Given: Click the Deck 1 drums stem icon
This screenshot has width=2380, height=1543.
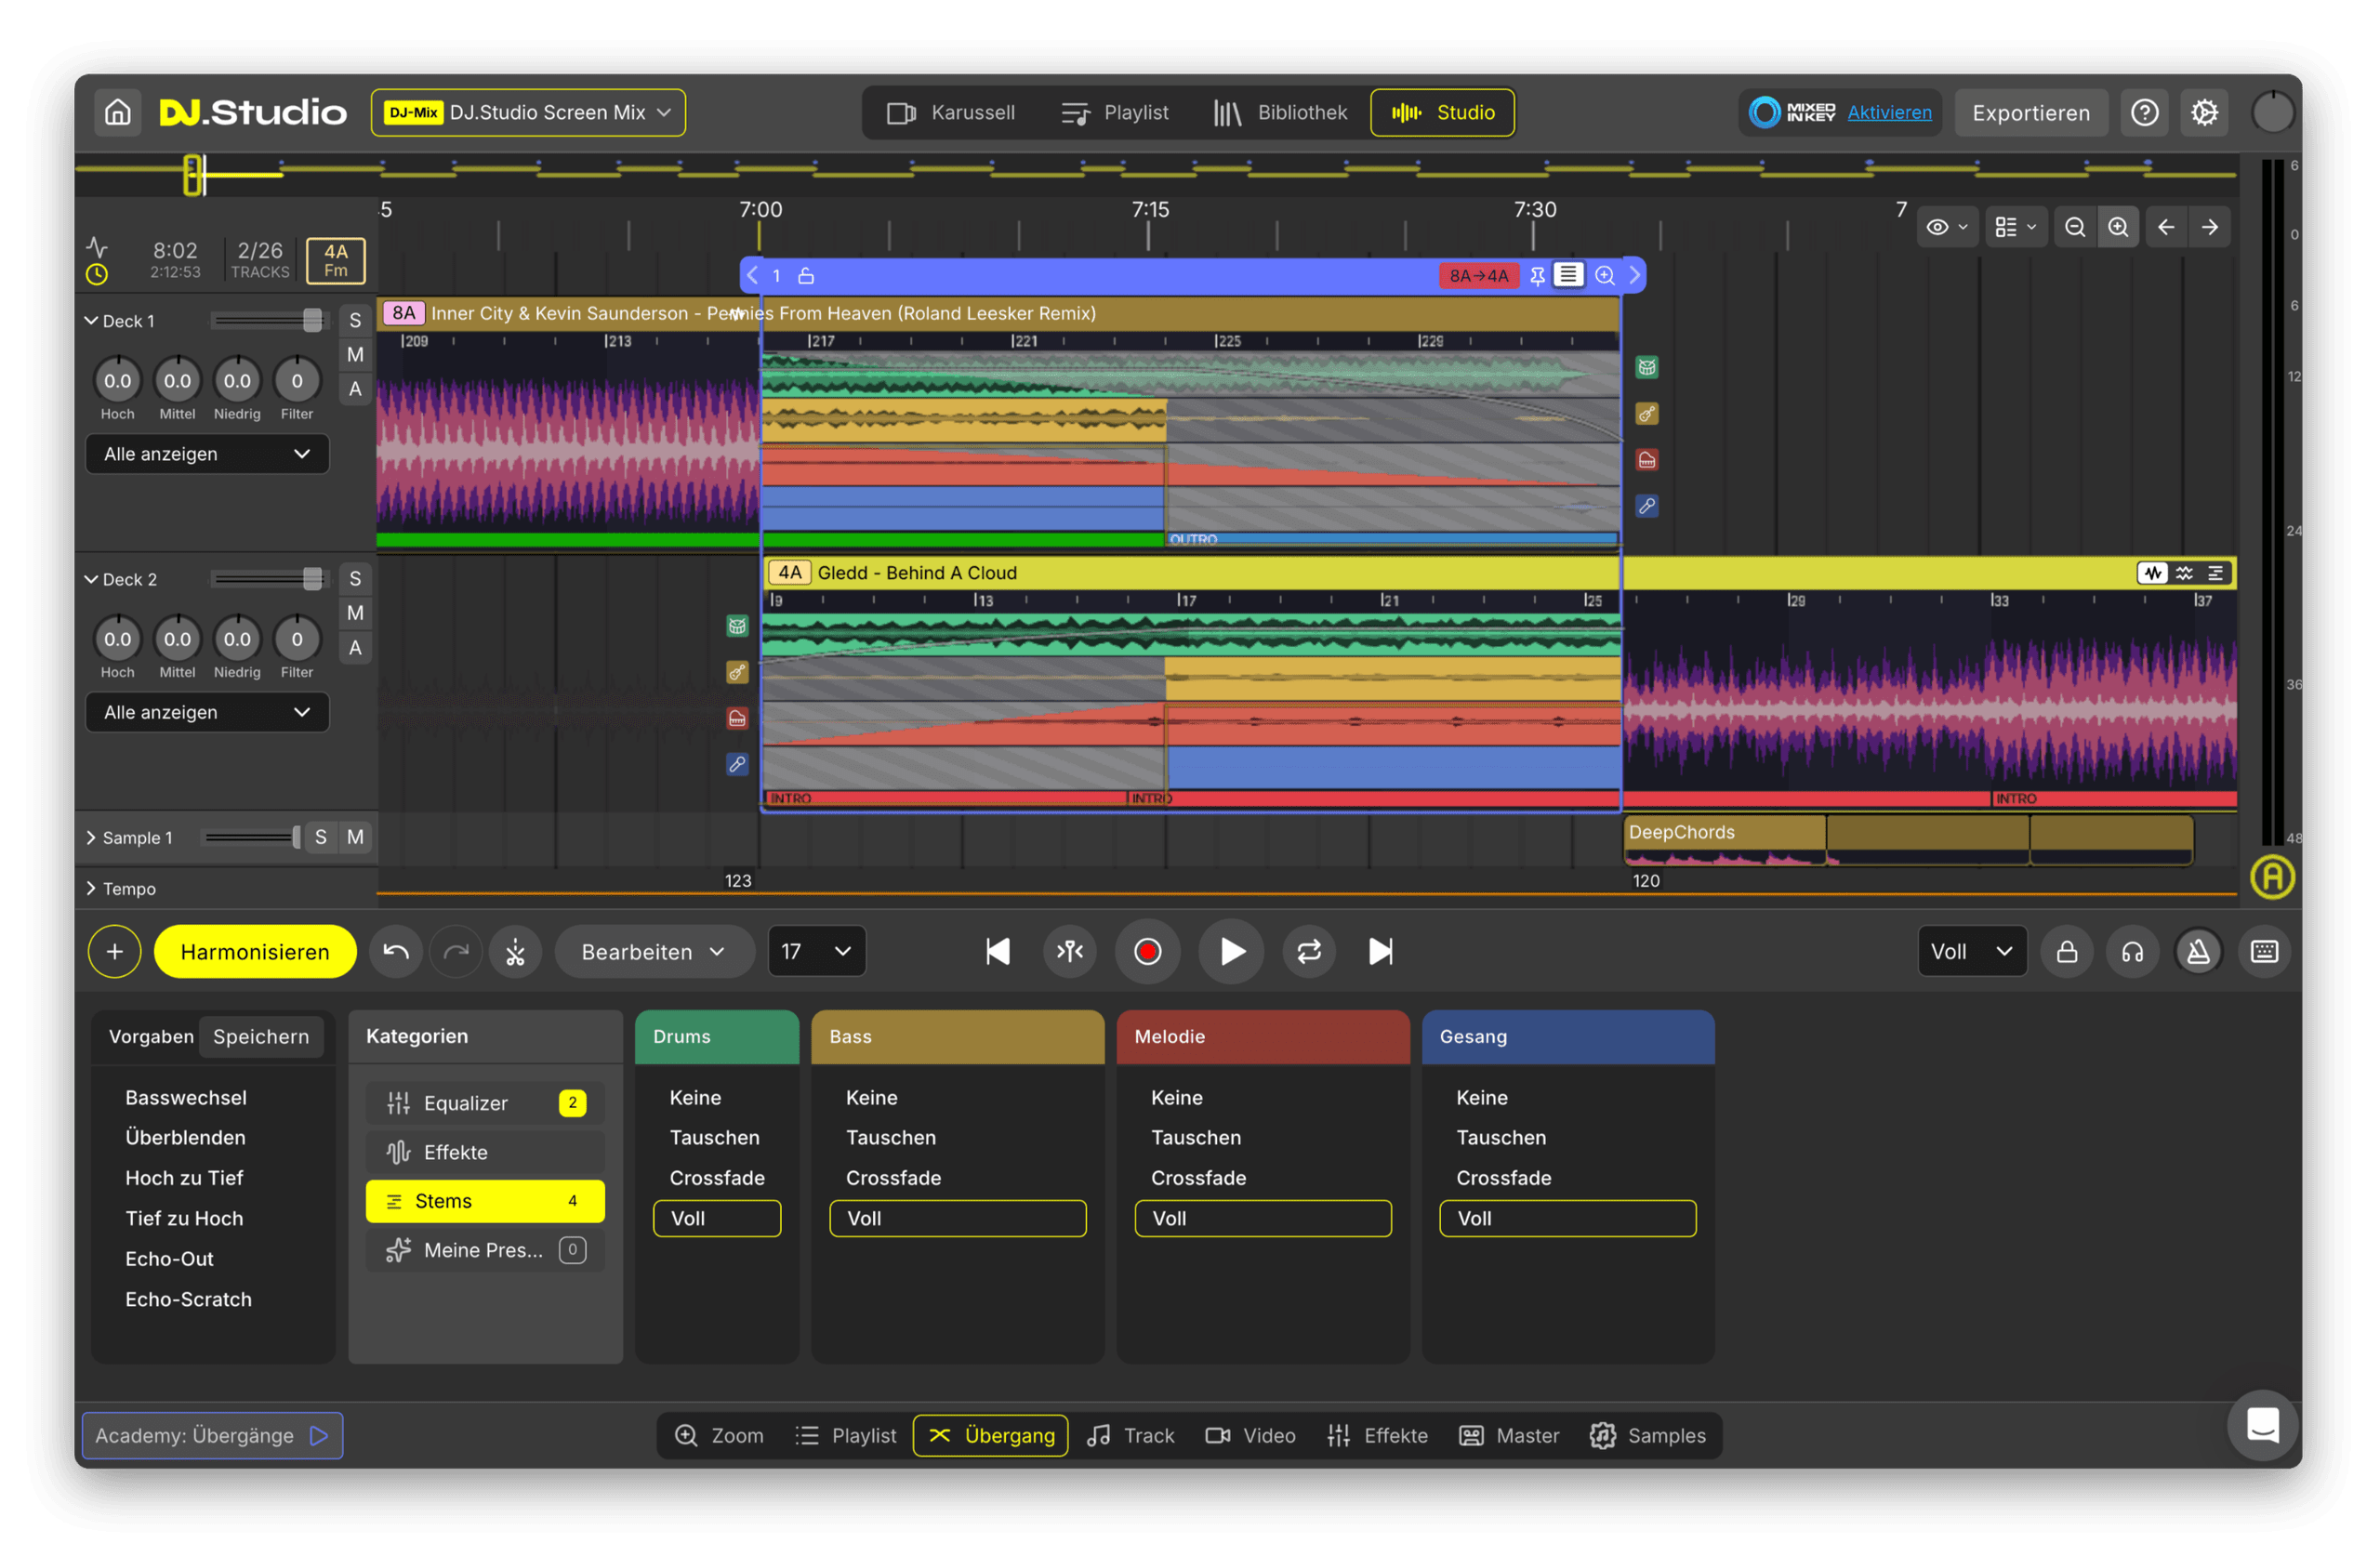Looking at the screenshot, I should click(x=1647, y=367).
